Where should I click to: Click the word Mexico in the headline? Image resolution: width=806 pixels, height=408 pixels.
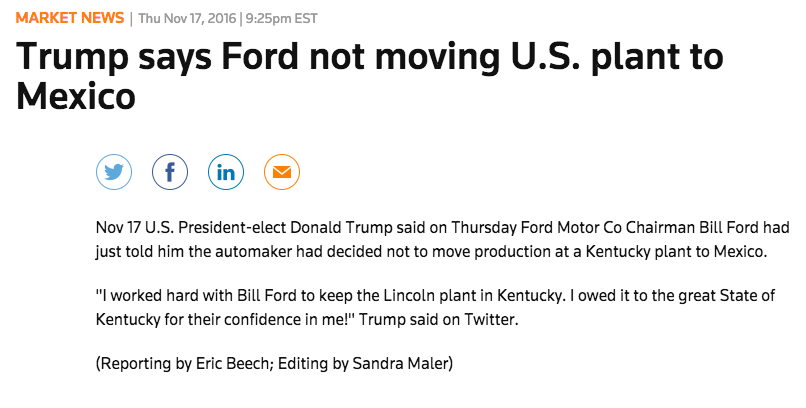click(x=76, y=96)
